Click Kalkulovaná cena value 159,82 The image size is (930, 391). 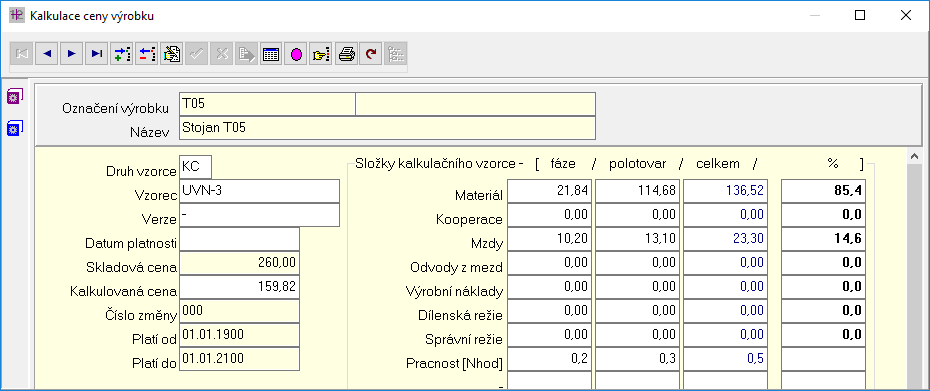pos(239,287)
